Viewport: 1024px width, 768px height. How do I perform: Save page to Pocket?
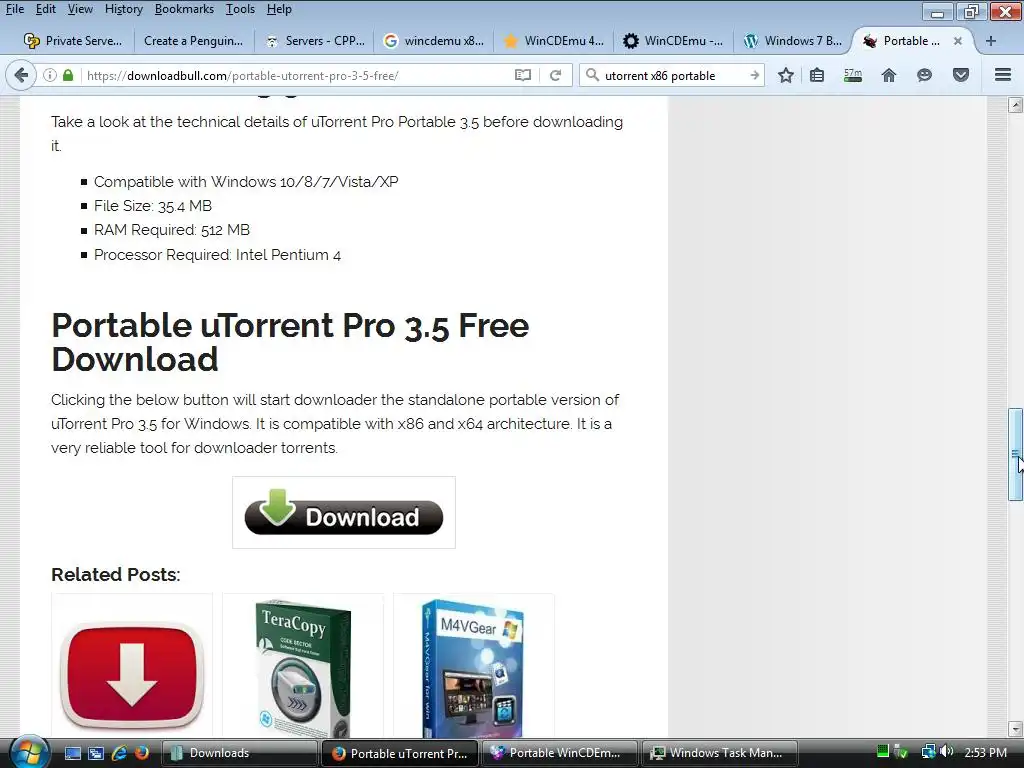coord(961,75)
